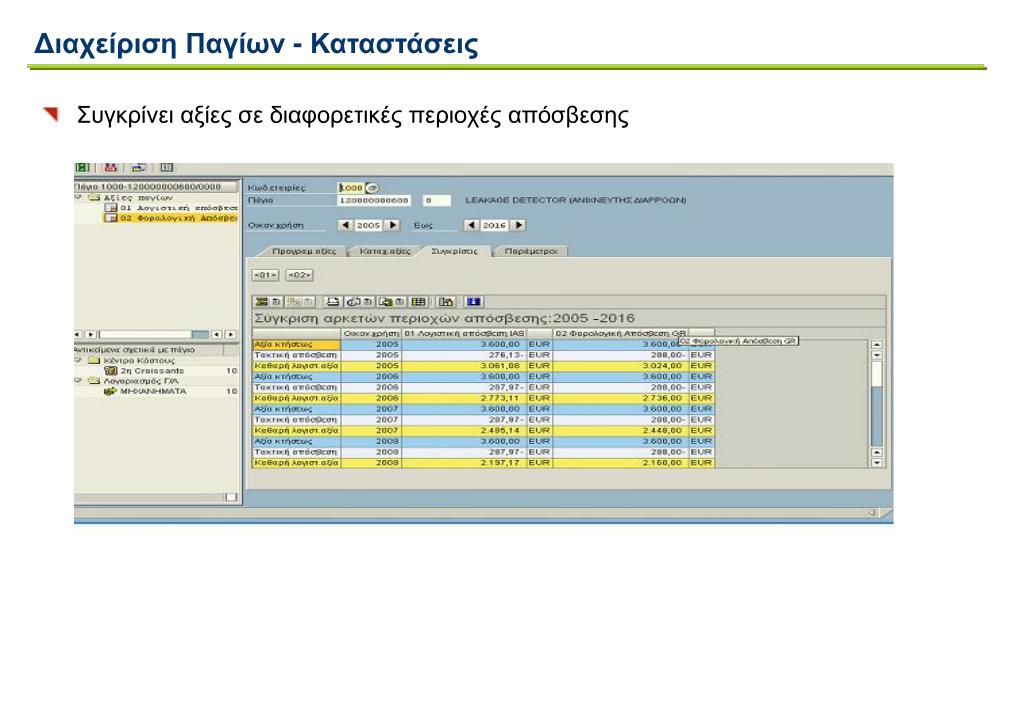
Task: Click the Έως year field 2016
Action: pos(495,225)
